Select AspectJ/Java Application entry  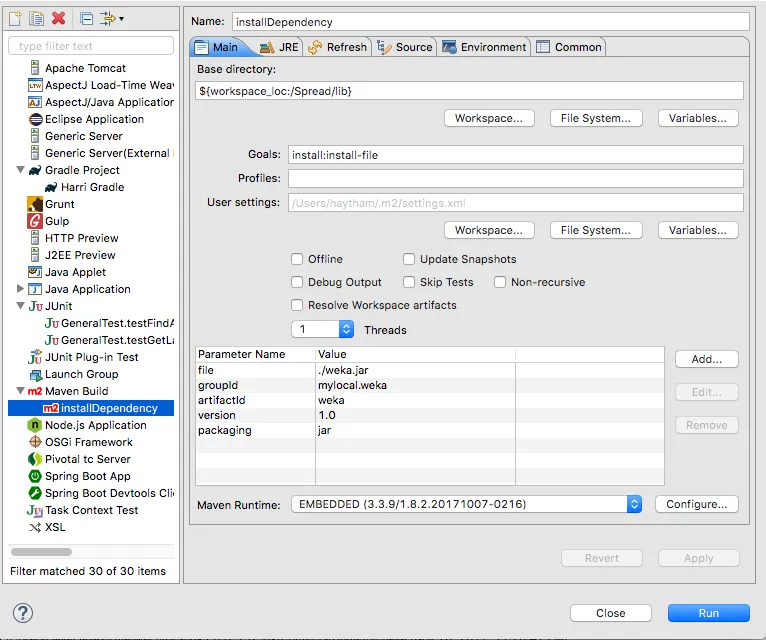[x=101, y=102]
